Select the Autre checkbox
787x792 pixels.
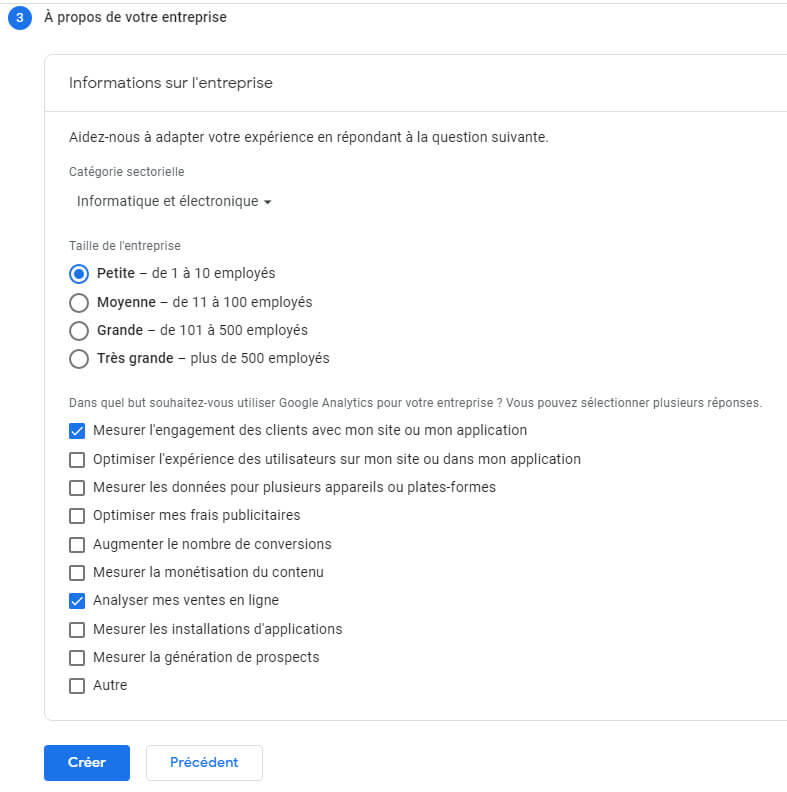coord(77,686)
